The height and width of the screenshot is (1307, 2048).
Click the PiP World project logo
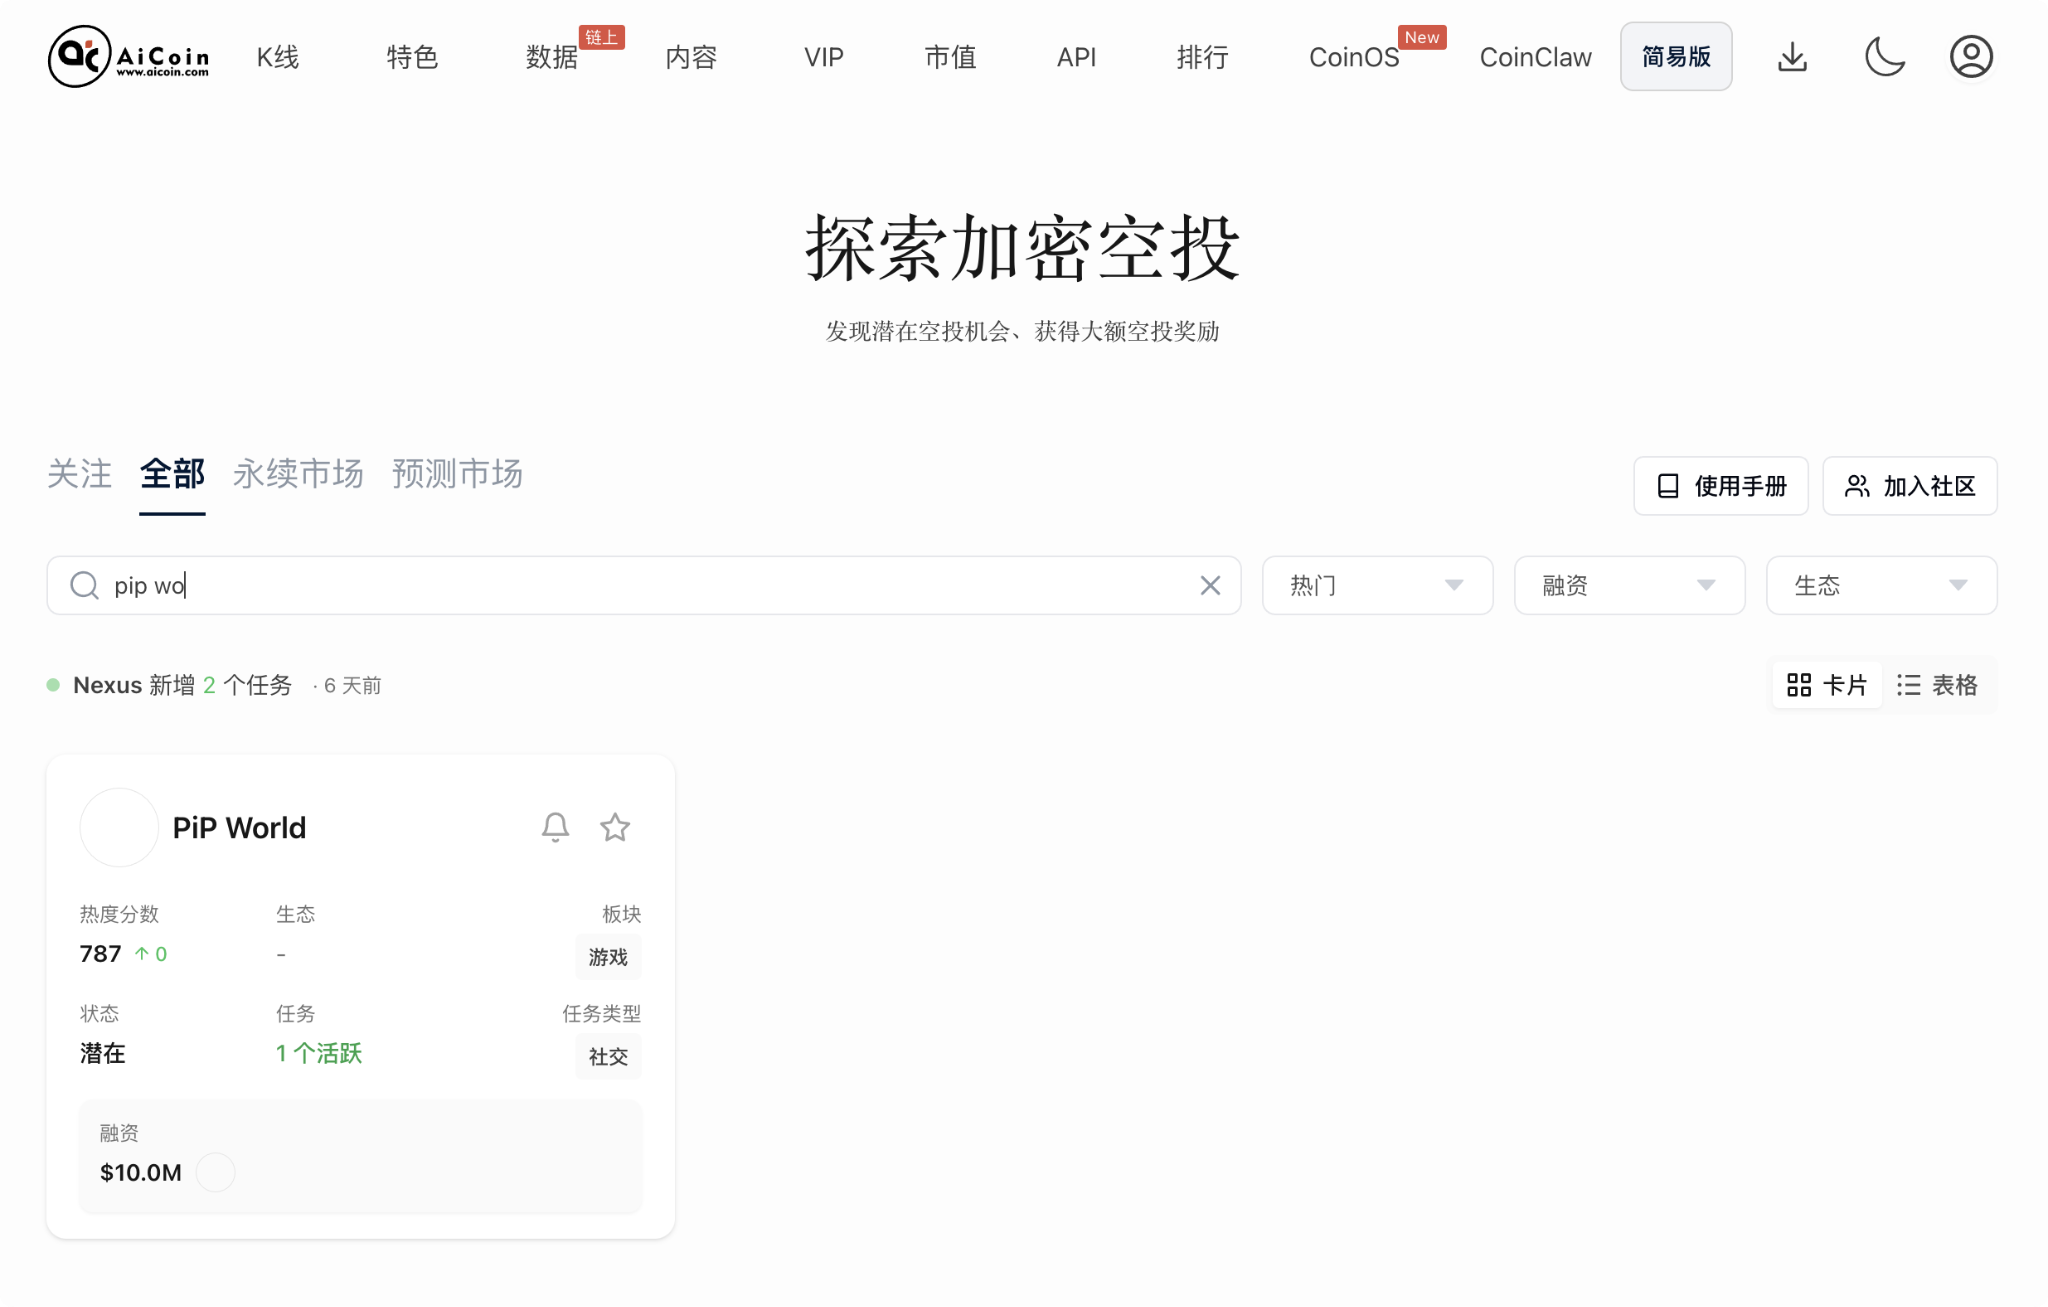pos(119,827)
